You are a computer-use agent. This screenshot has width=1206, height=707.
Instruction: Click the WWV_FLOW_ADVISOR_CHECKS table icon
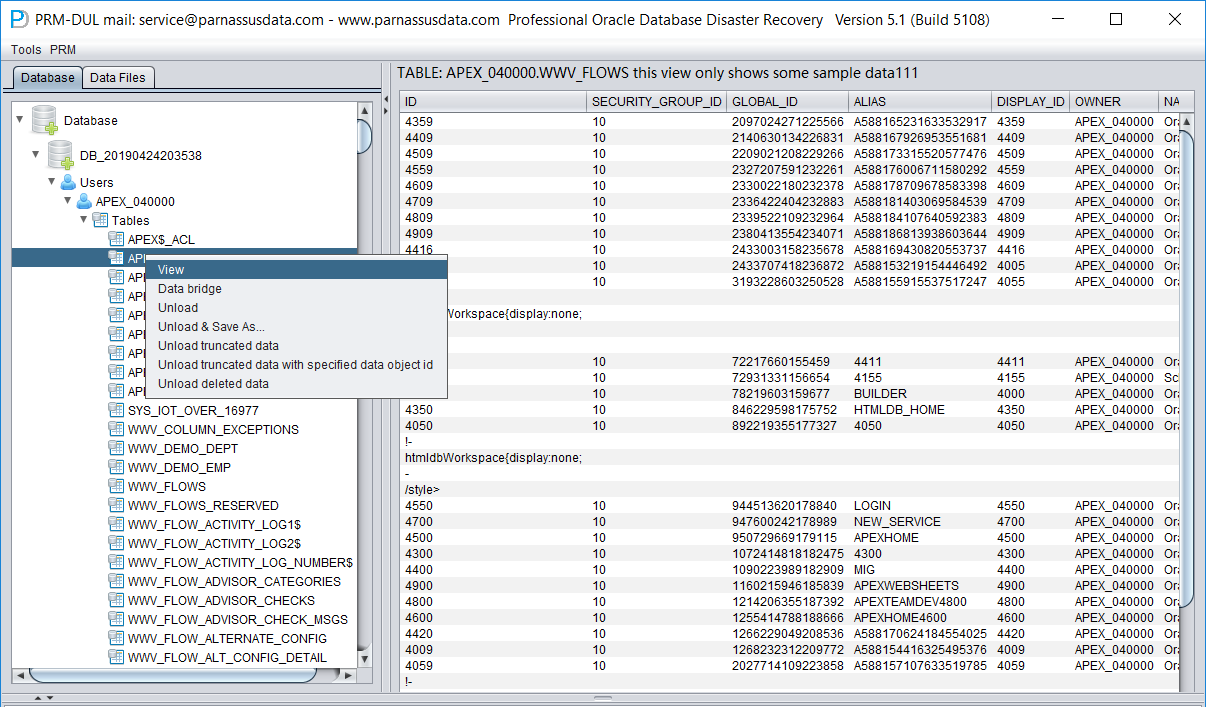tap(116, 600)
